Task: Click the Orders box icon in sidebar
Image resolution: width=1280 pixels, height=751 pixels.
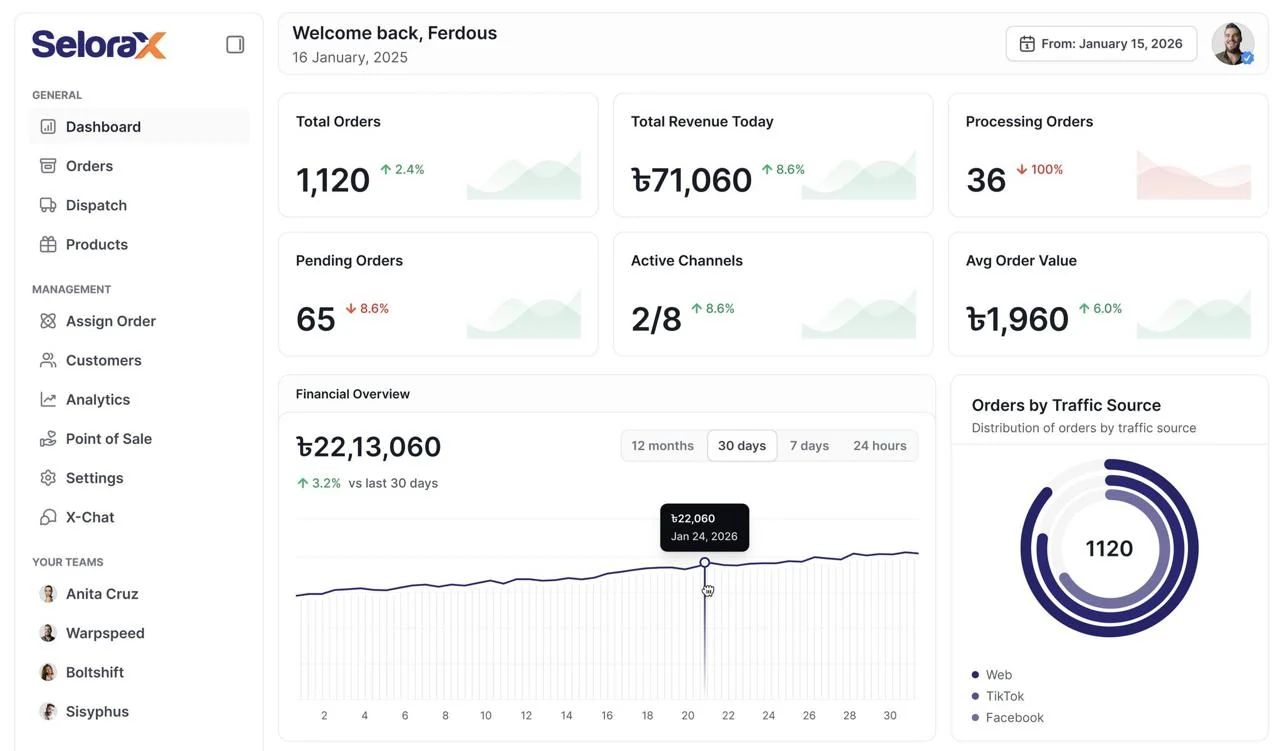Action: pyautogui.click(x=48, y=166)
